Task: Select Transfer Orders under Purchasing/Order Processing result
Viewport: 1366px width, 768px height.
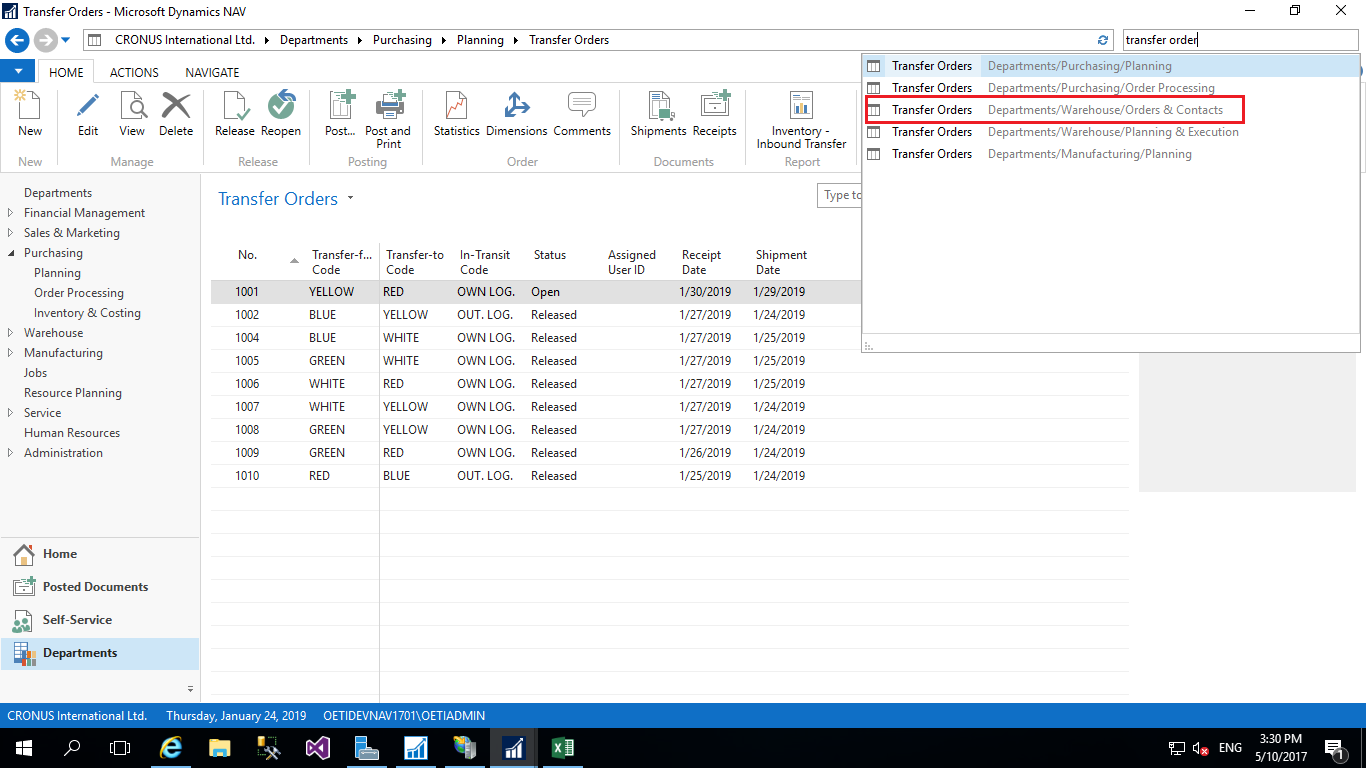Action: tap(1111, 88)
